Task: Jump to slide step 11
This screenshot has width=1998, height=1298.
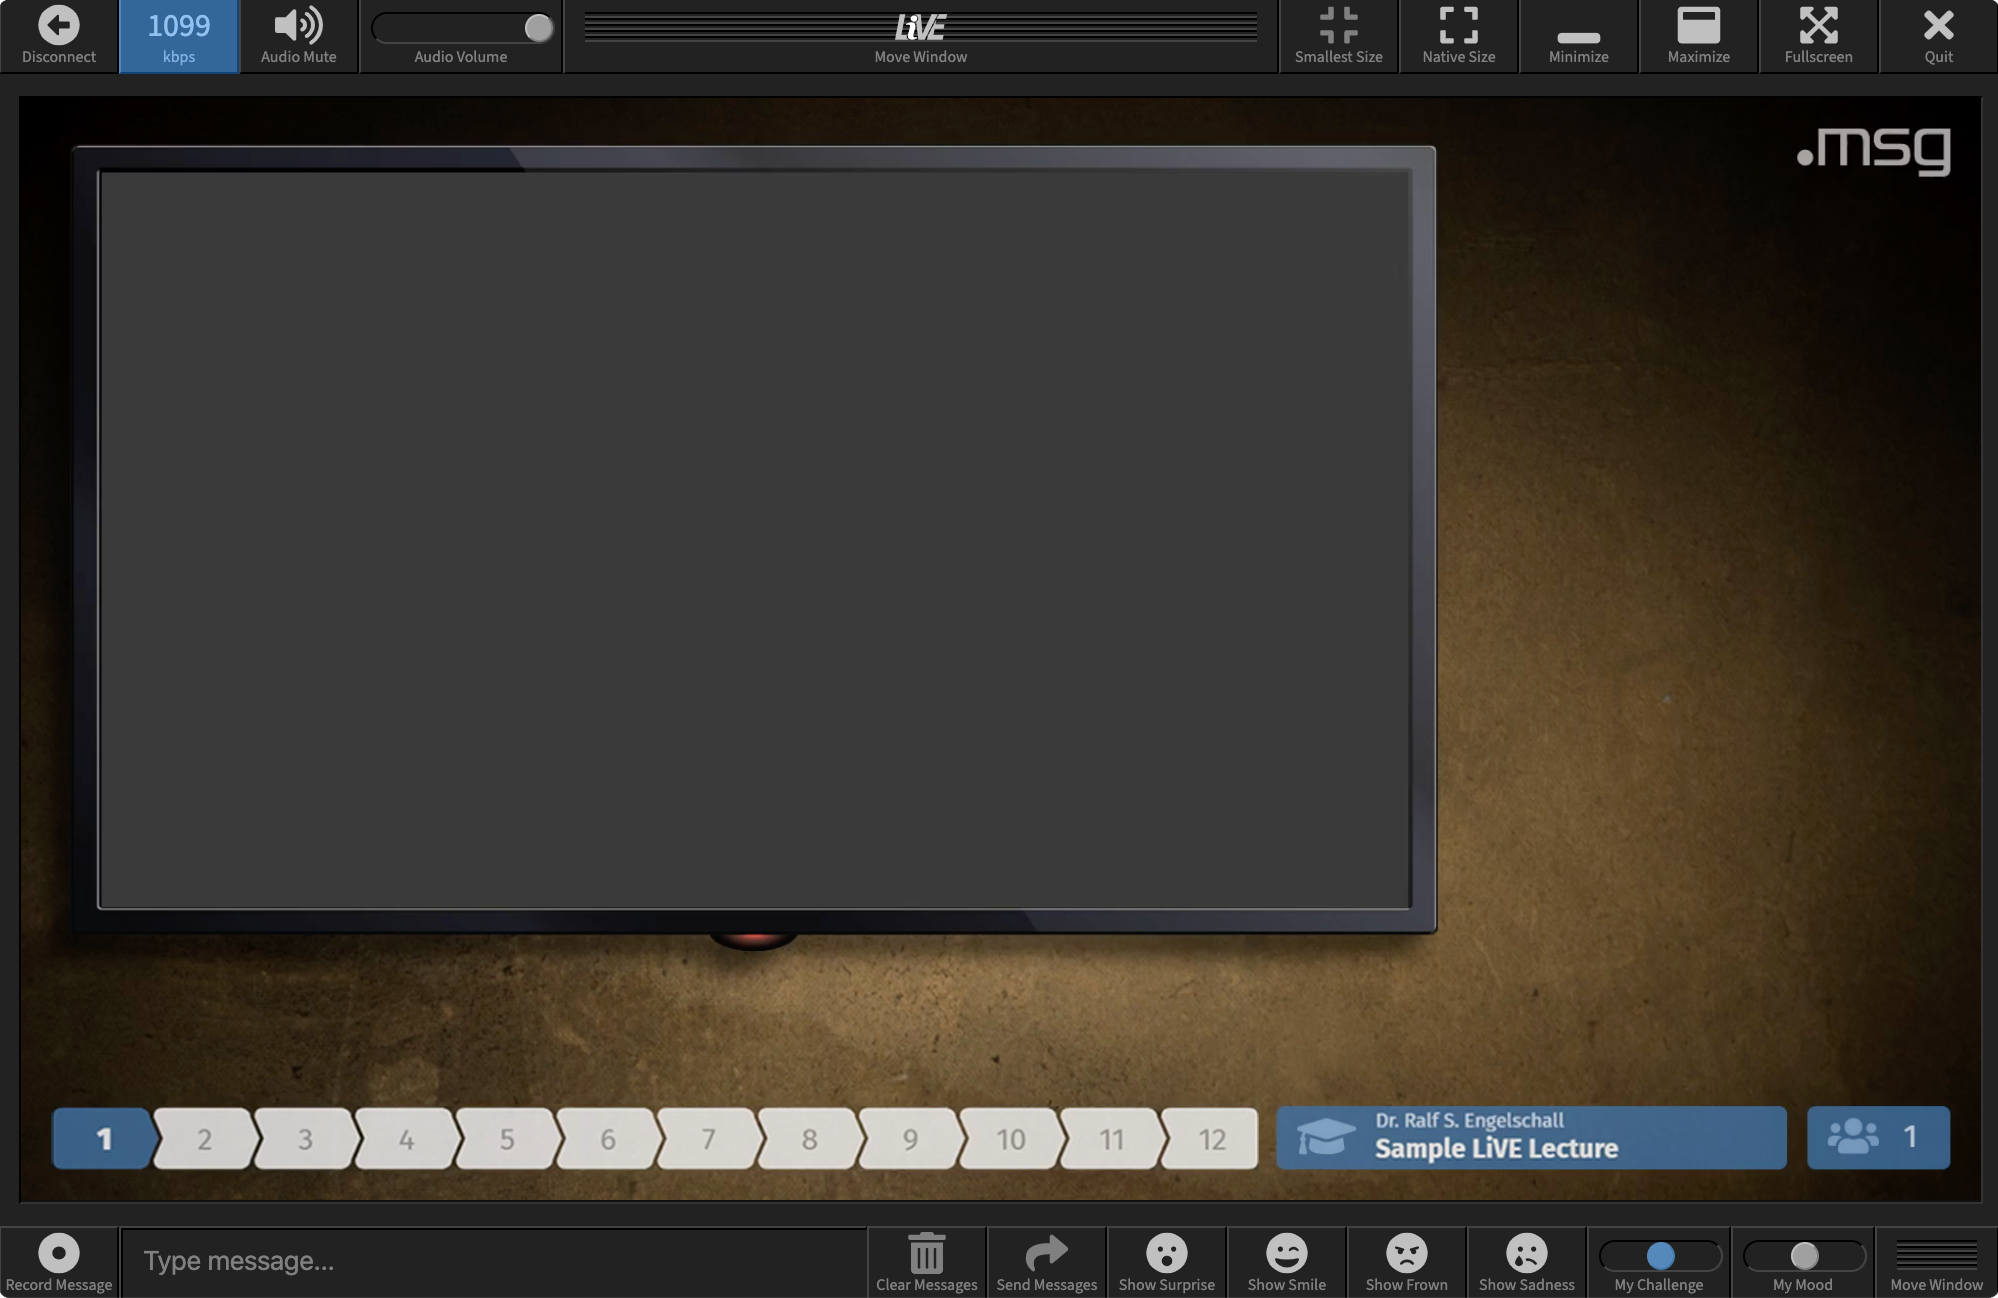Action: (x=1112, y=1138)
